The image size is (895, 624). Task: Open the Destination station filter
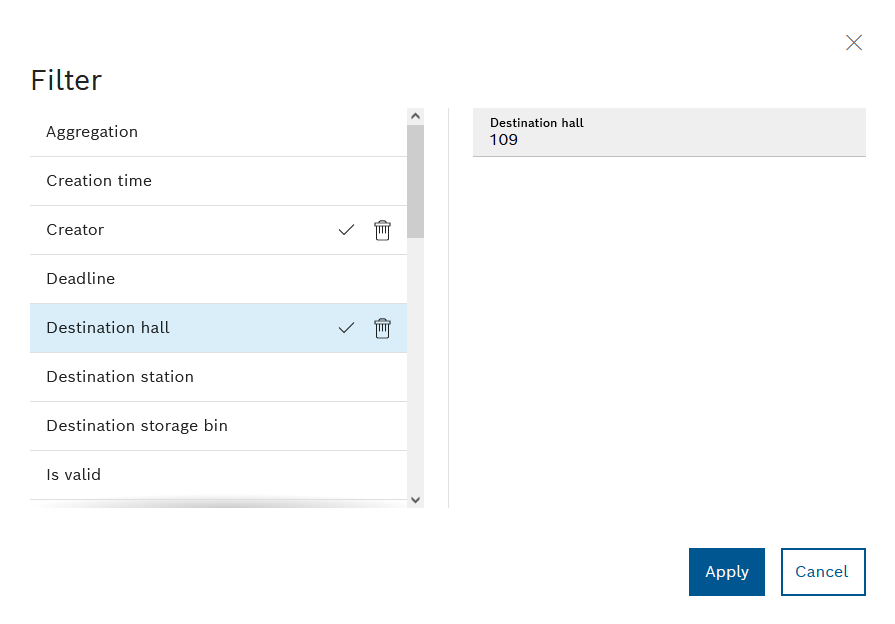point(219,377)
